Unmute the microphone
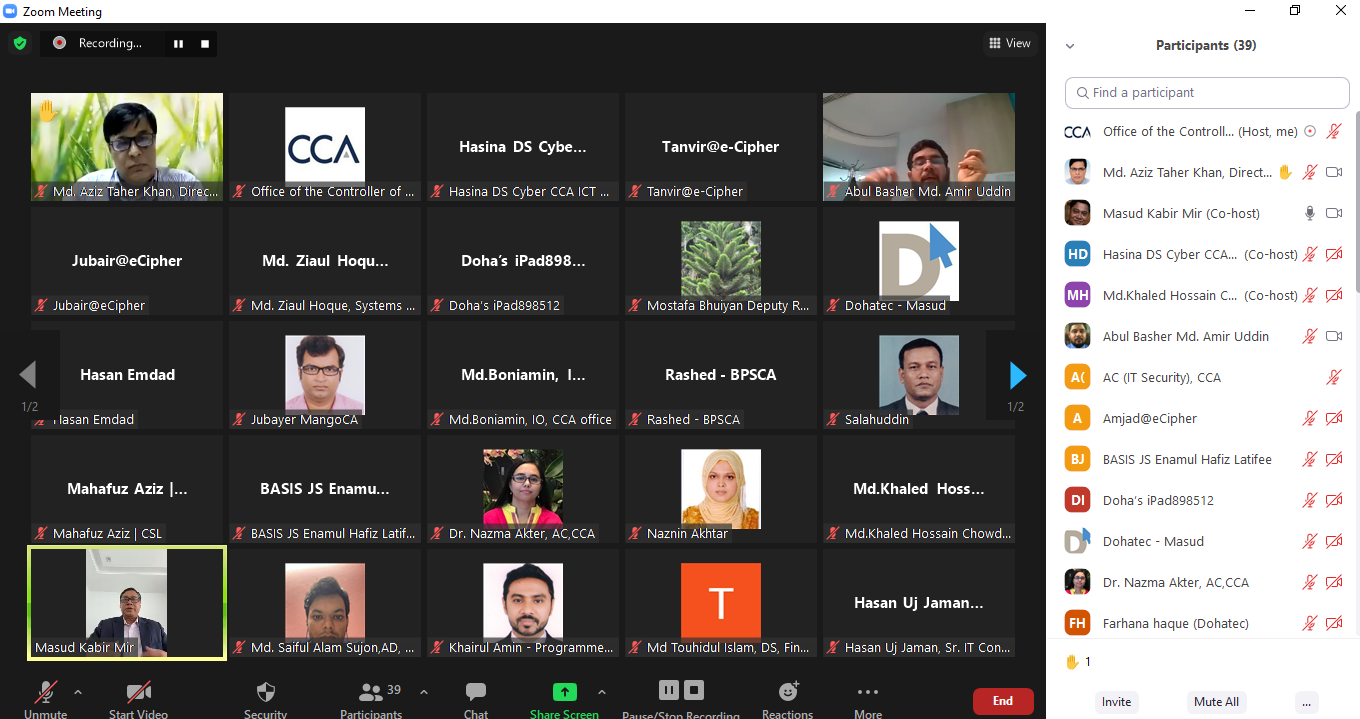 coord(46,698)
